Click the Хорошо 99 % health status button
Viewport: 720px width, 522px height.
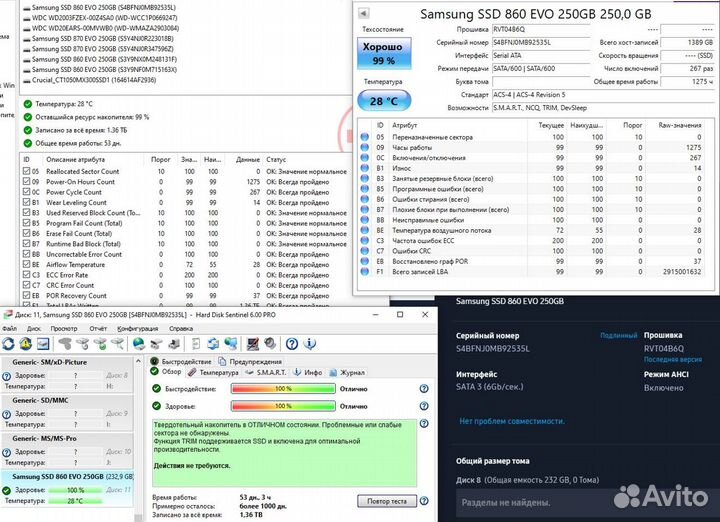[x=384, y=53]
